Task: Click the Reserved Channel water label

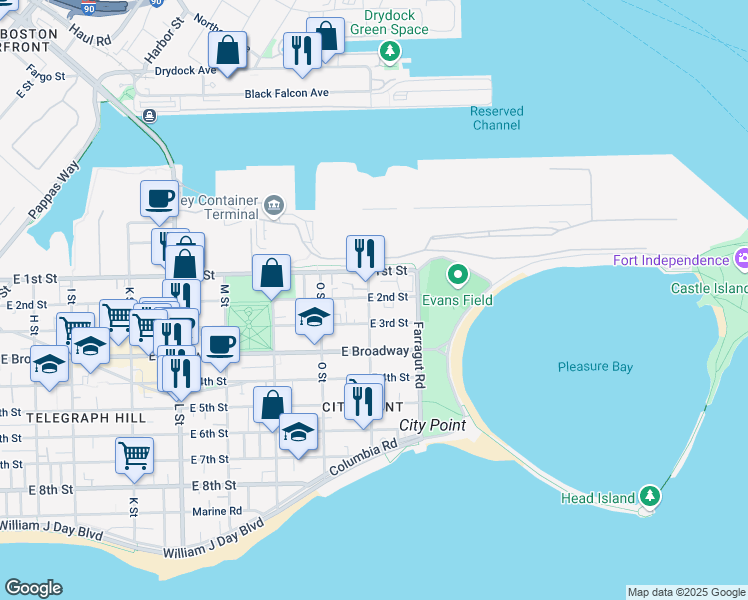Action: [x=496, y=118]
